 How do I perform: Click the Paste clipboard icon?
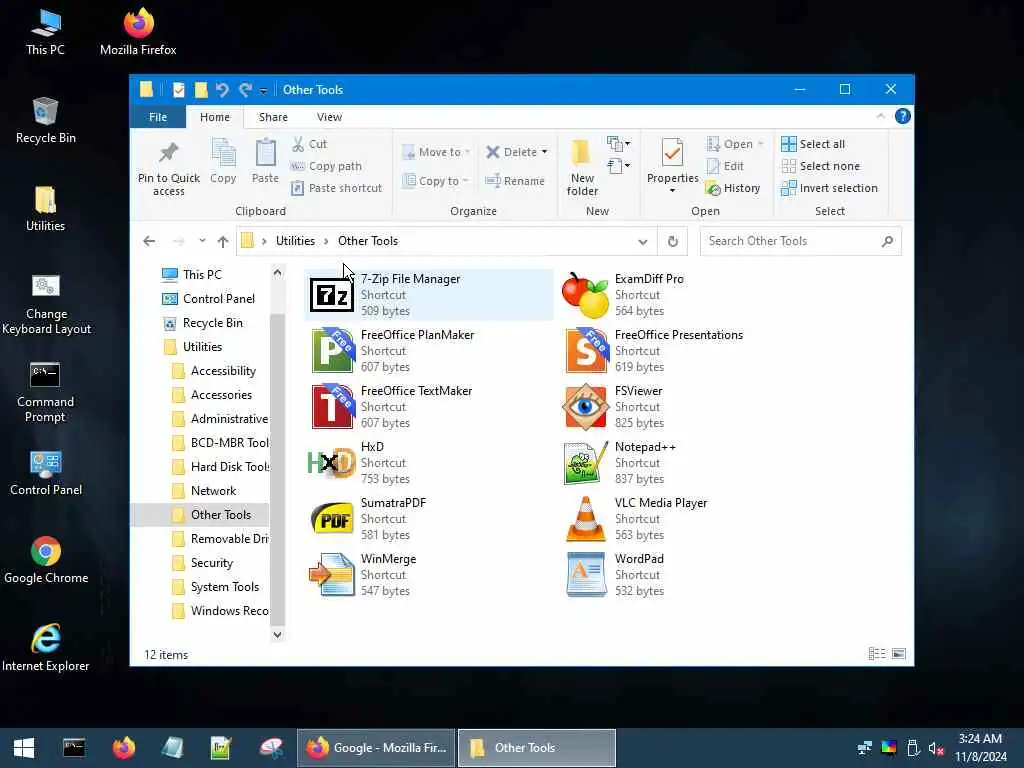[x=265, y=153]
